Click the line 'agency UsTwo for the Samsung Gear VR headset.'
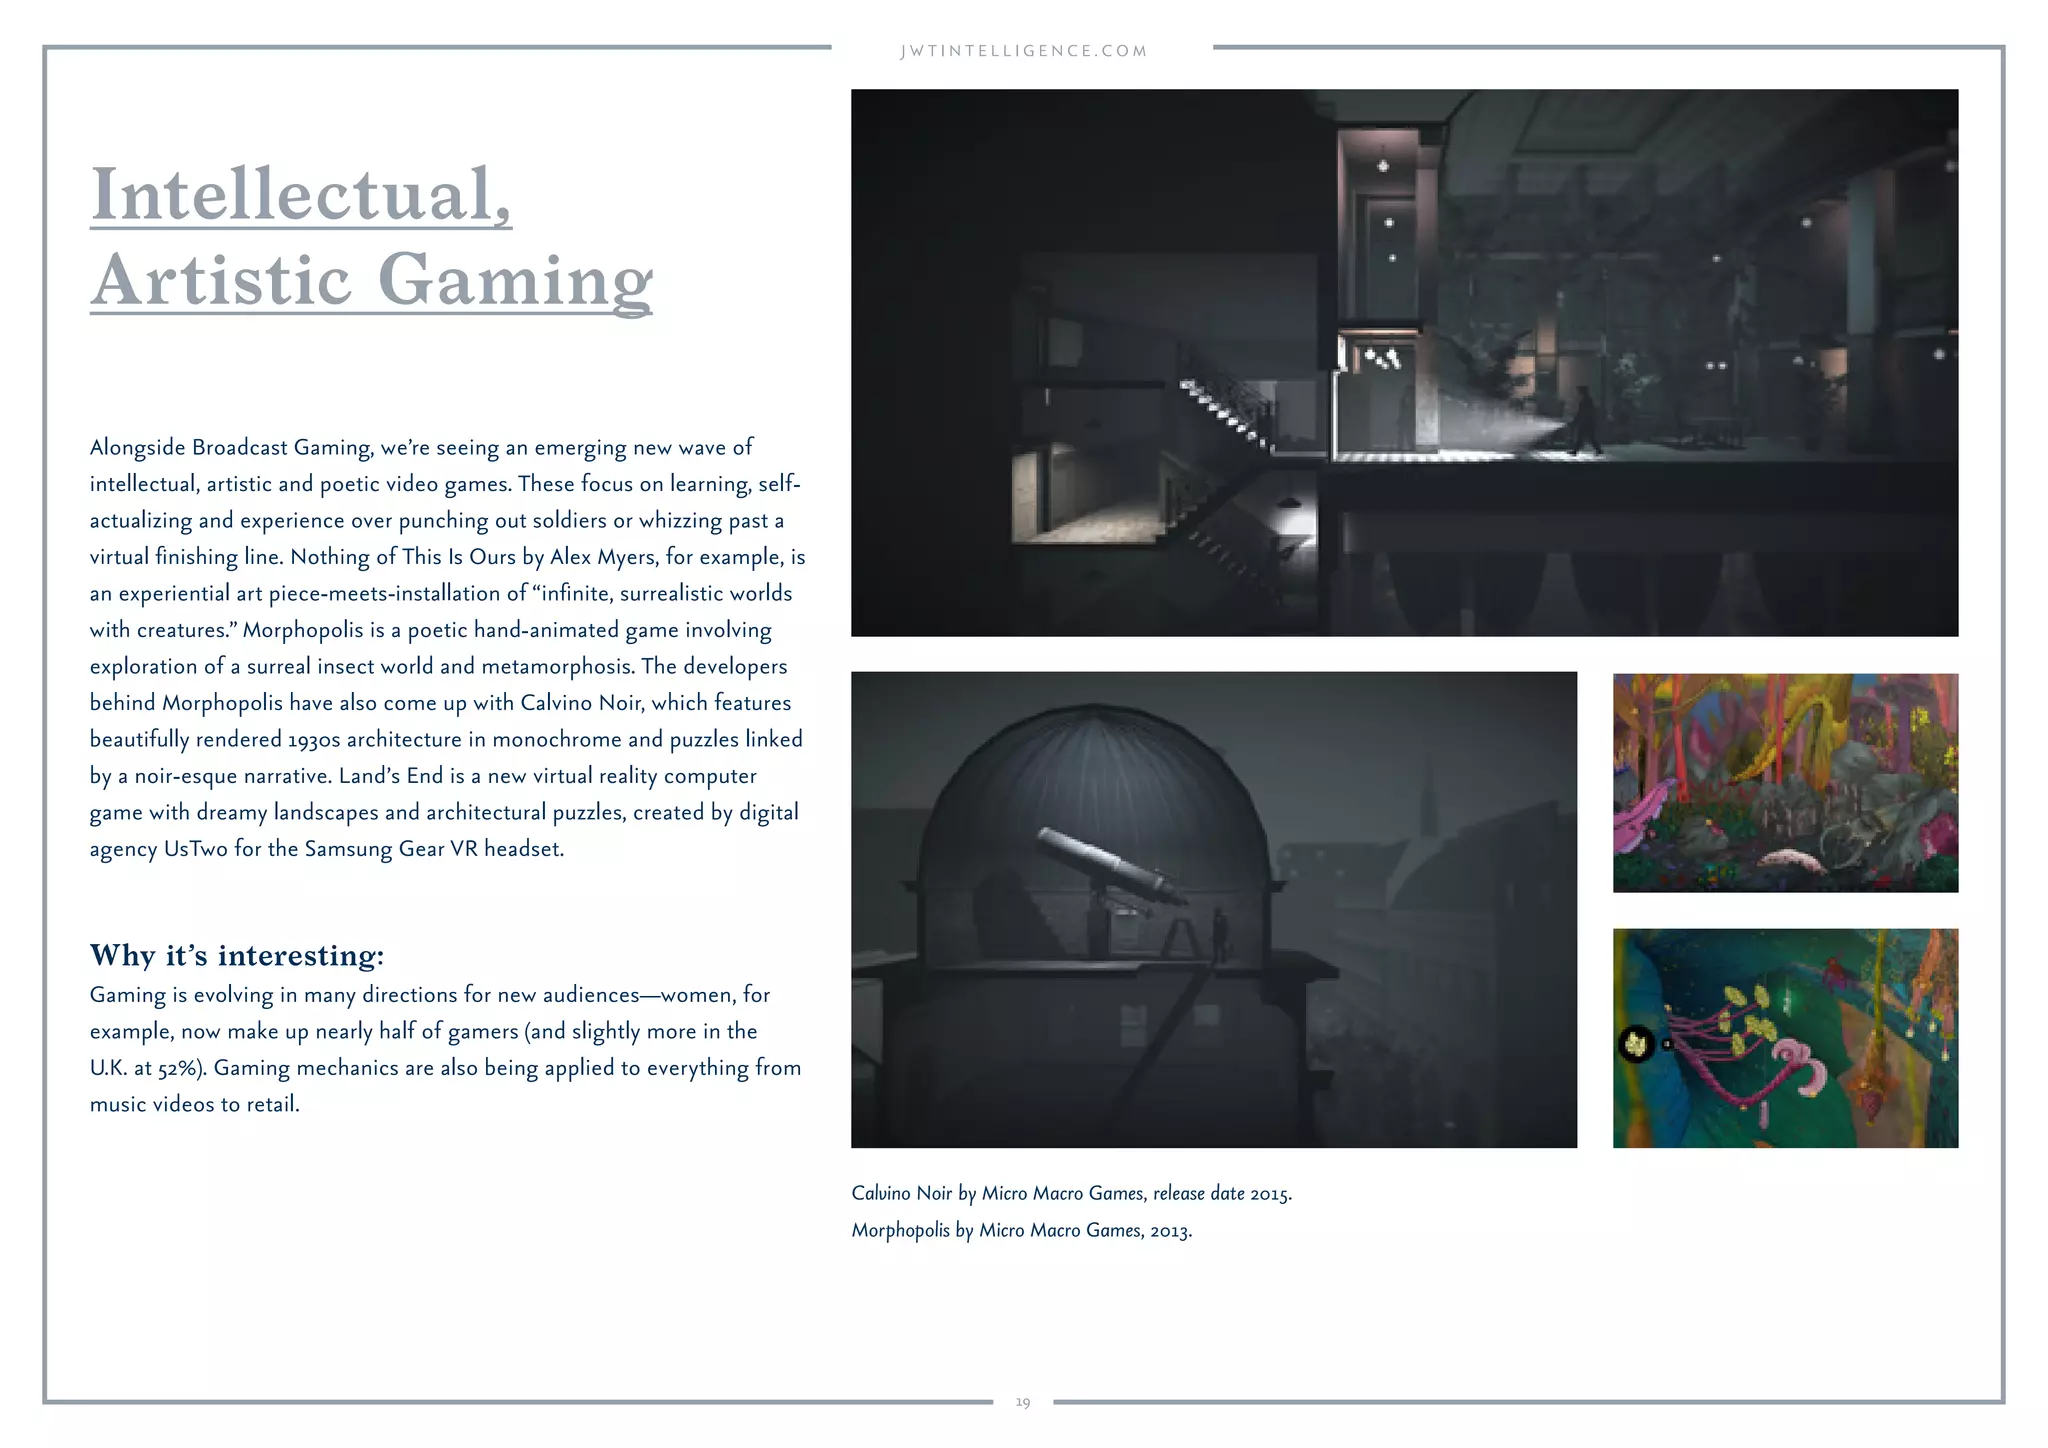This screenshot has width=2048, height=1448. [327, 849]
